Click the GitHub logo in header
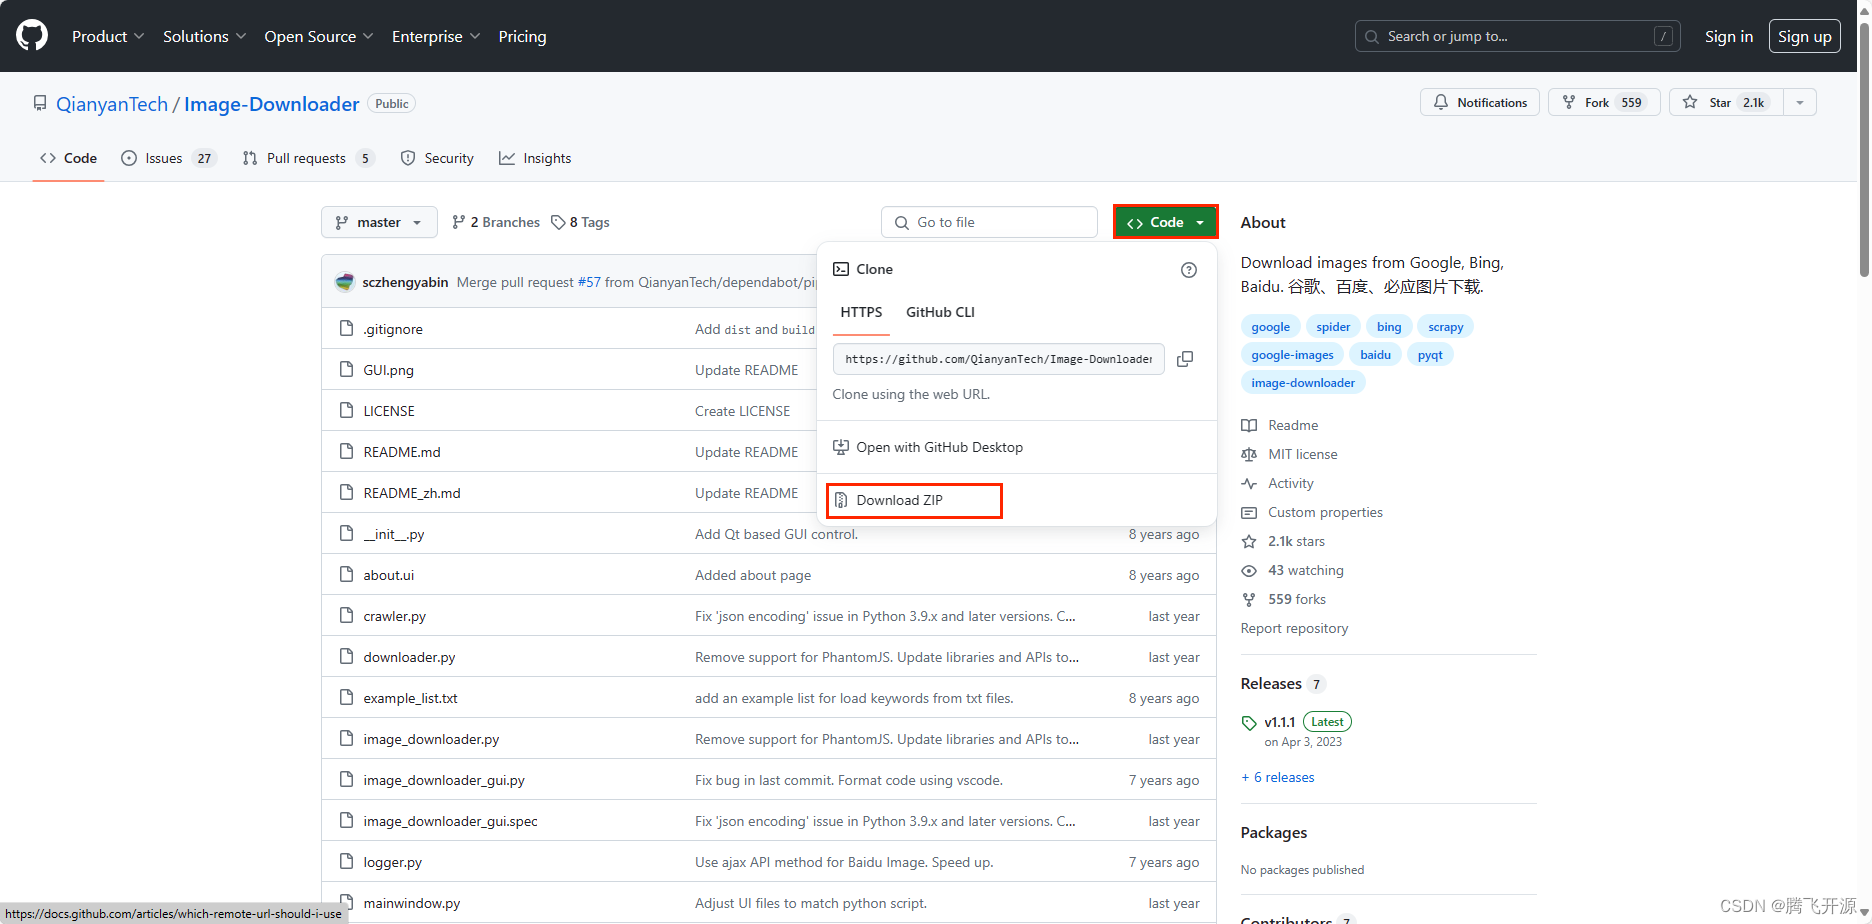 32,36
